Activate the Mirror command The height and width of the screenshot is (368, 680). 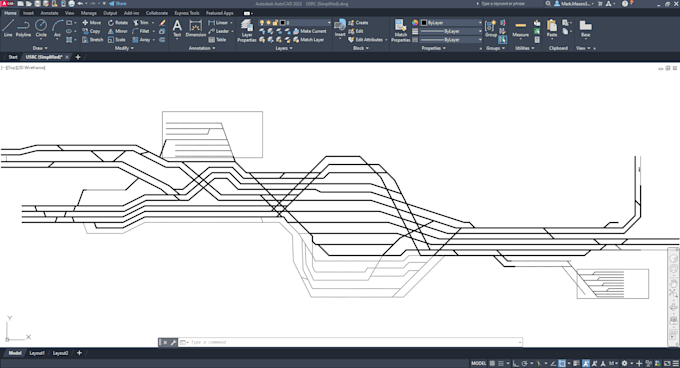click(118, 31)
